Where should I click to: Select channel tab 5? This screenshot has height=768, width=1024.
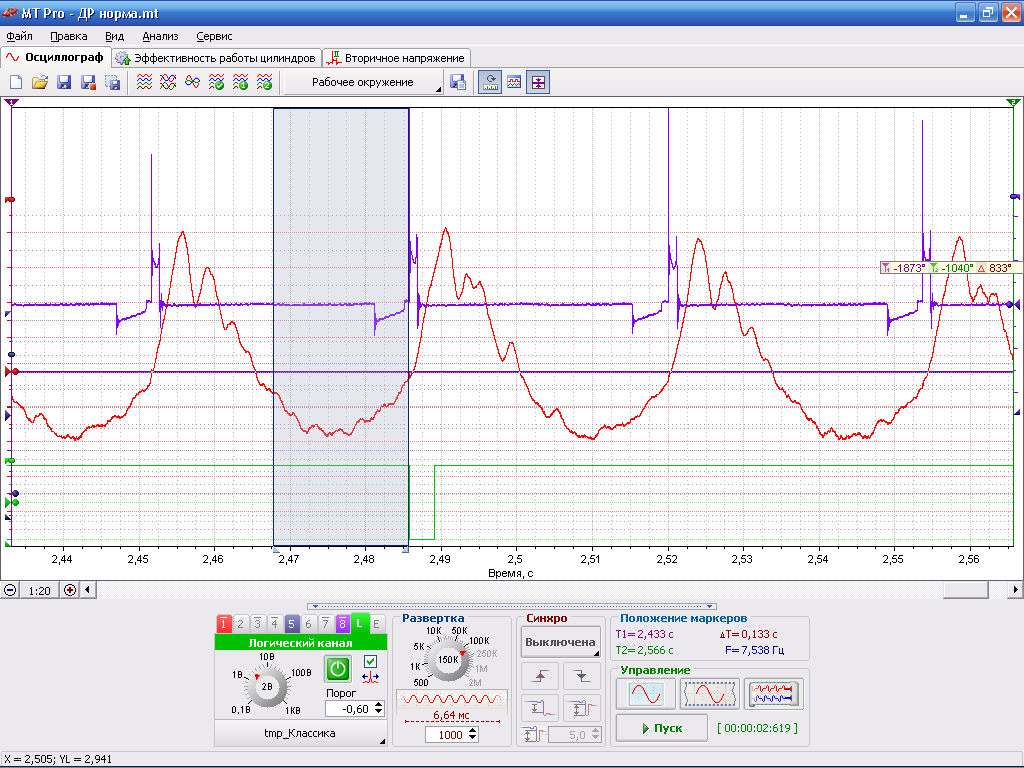291,624
